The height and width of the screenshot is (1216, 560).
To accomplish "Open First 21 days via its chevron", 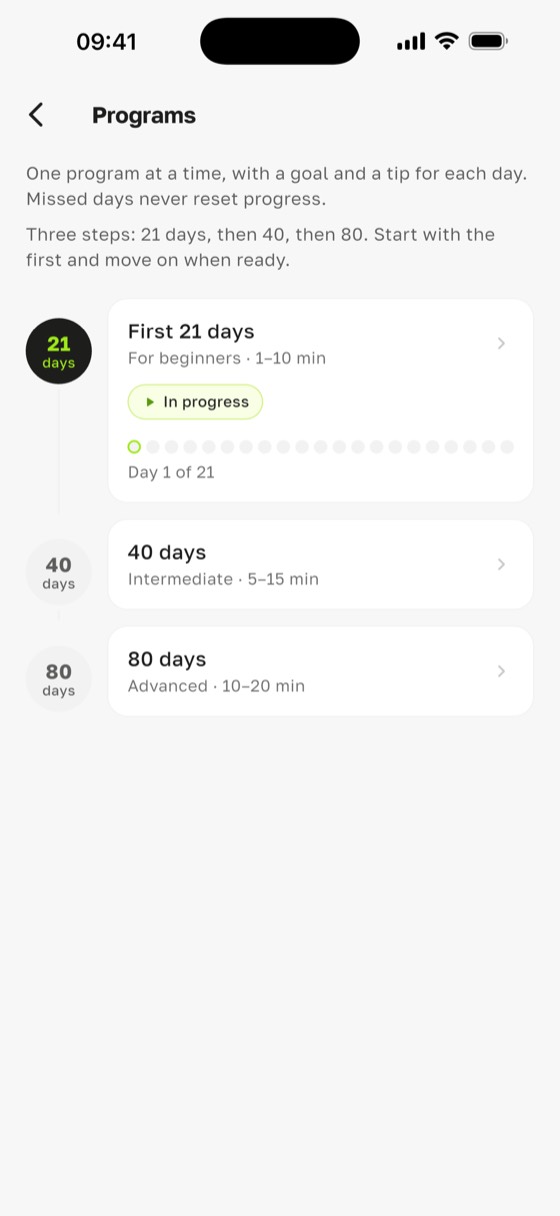I will (502, 343).
